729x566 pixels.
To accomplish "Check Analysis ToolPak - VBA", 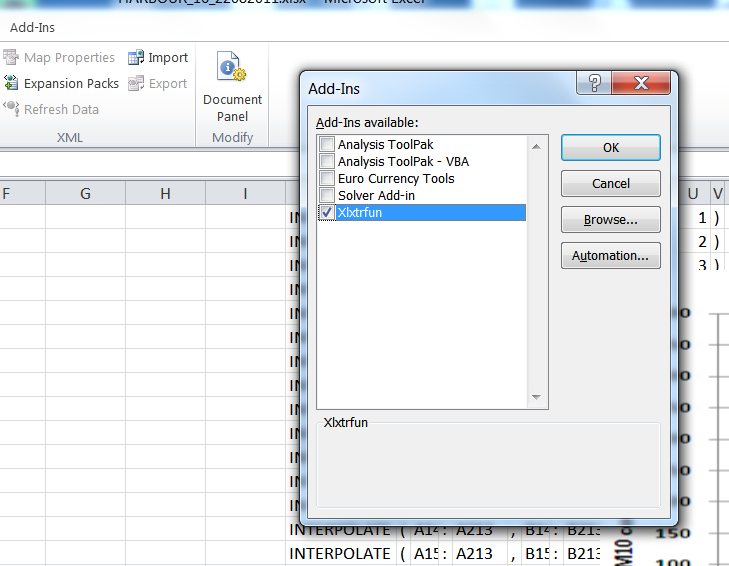I will [327, 161].
